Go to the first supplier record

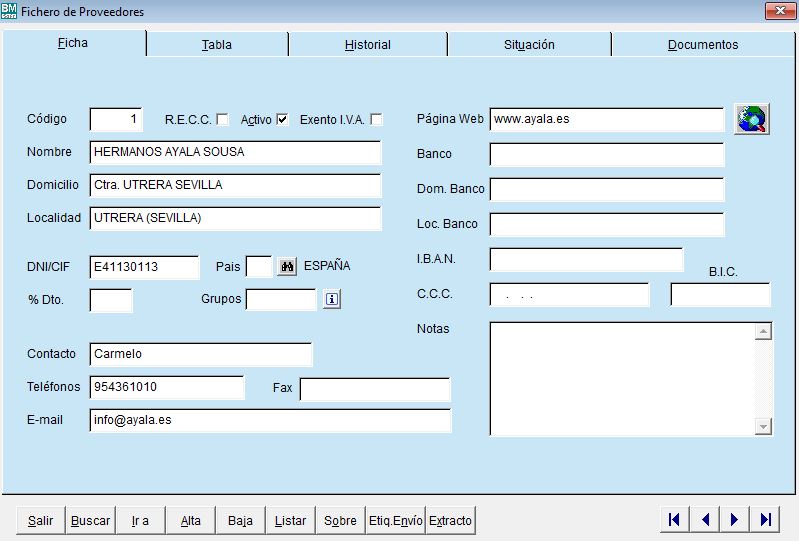pos(674,519)
